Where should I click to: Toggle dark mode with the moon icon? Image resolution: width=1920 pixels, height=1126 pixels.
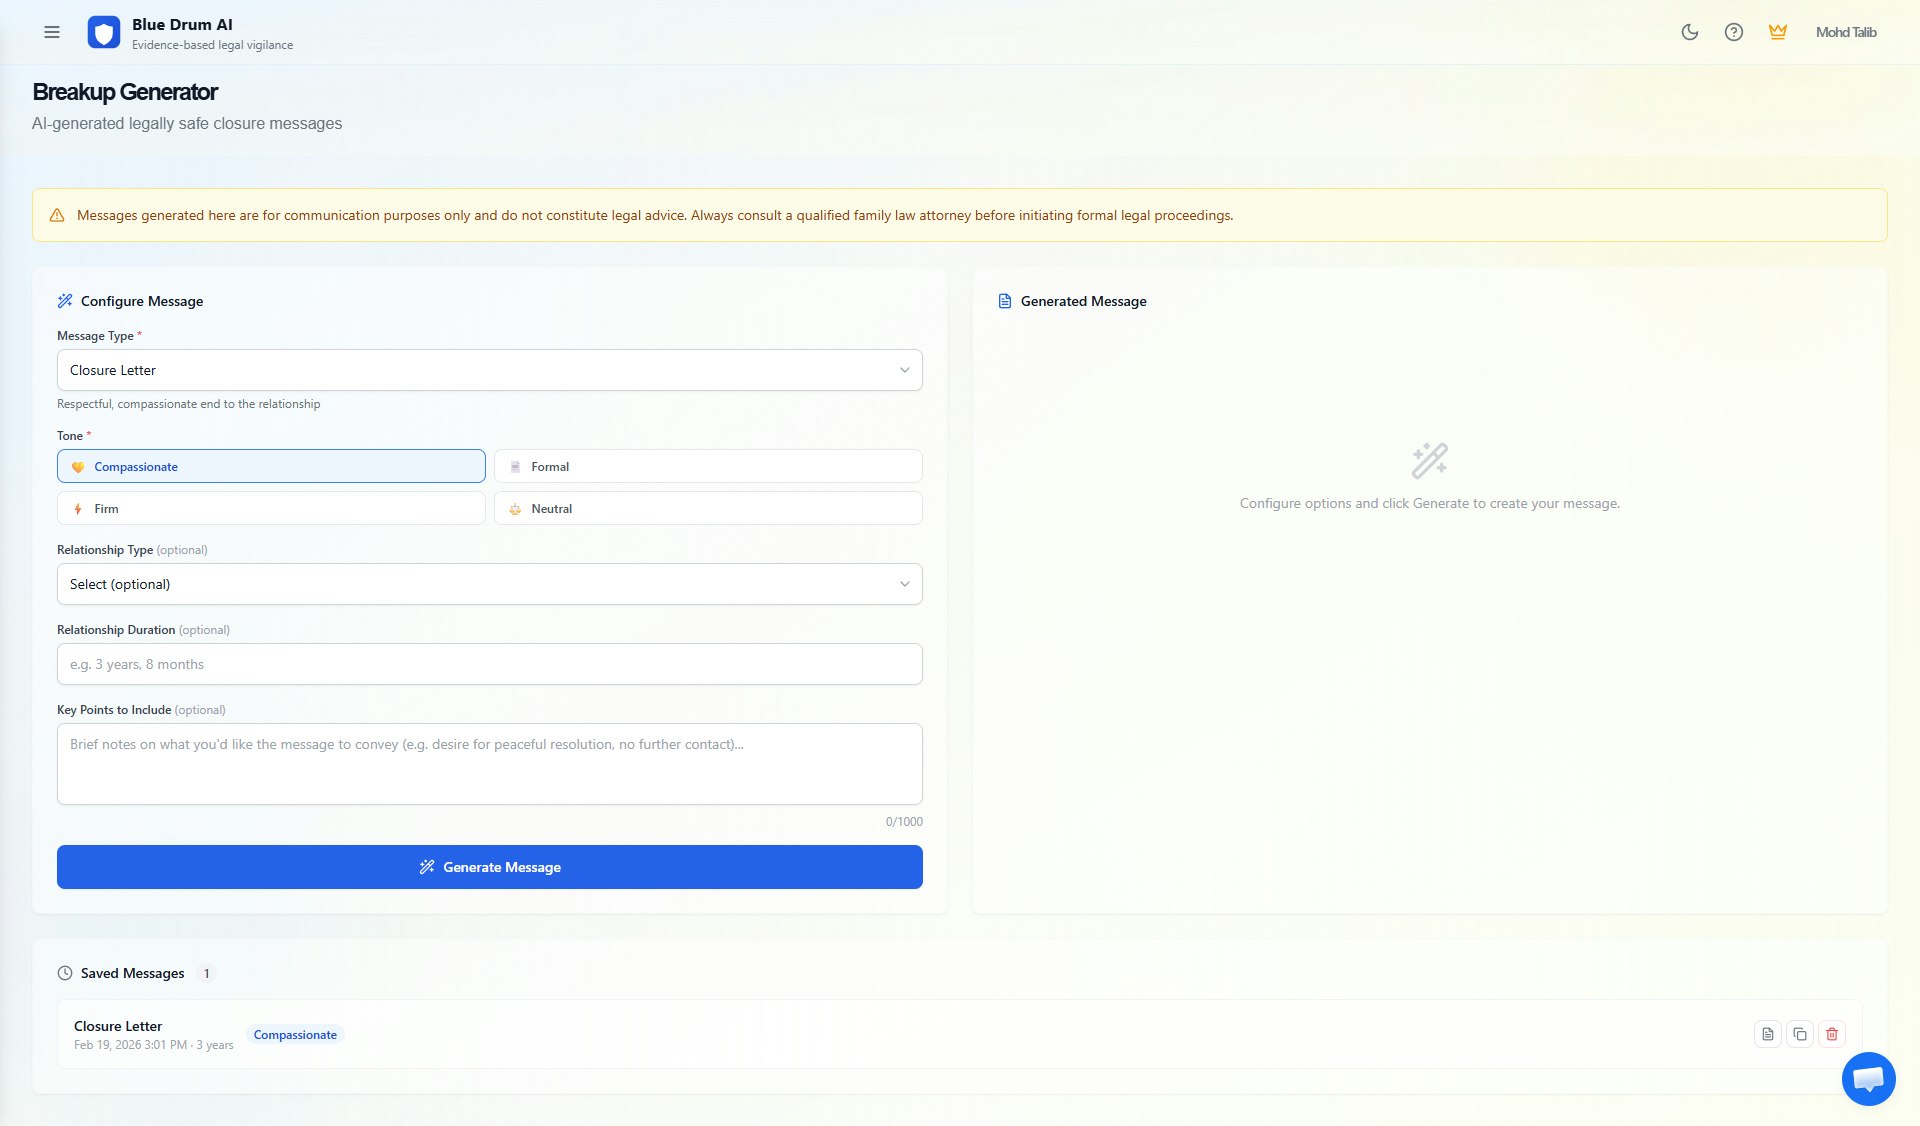click(1690, 31)
